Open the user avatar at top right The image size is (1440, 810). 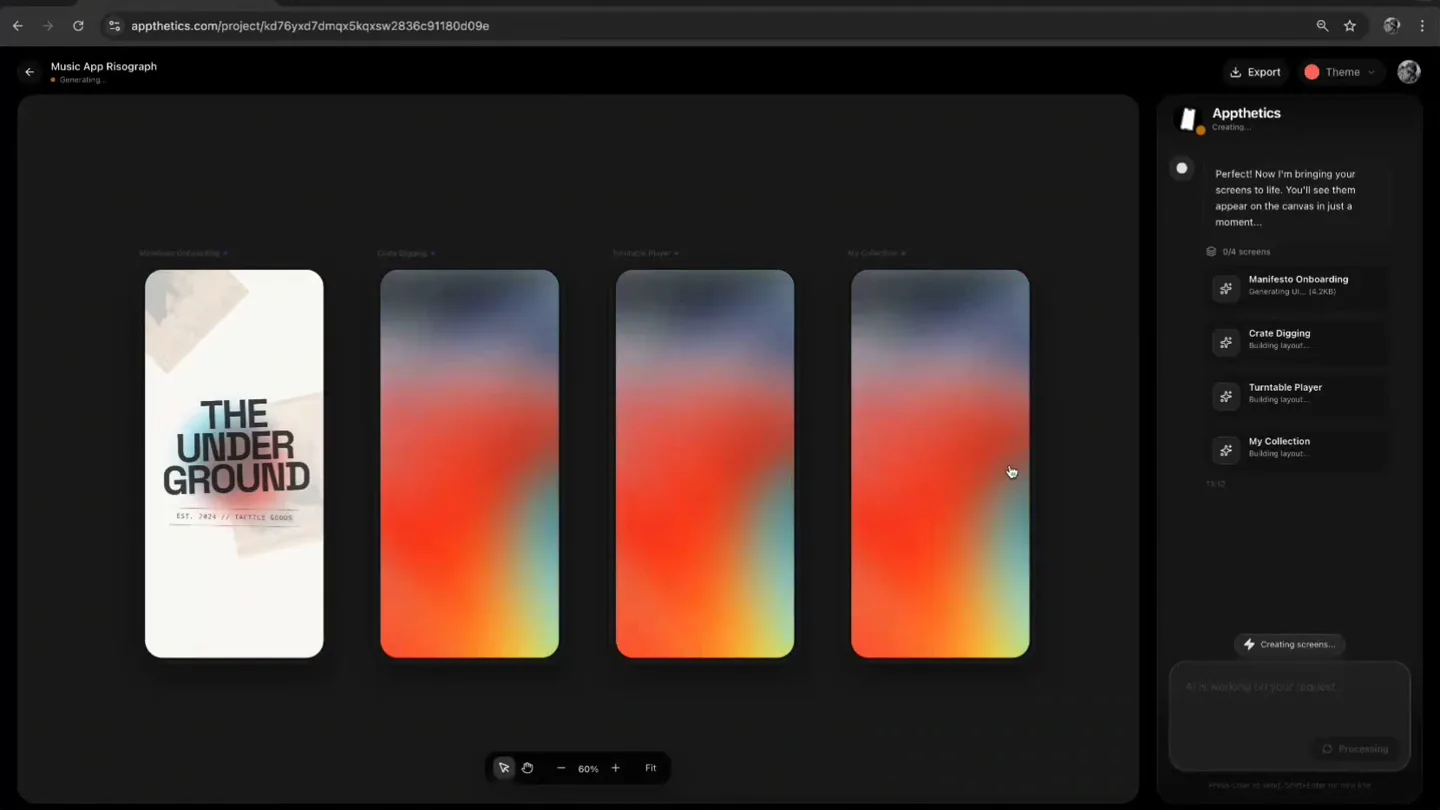pos(1408,72)
